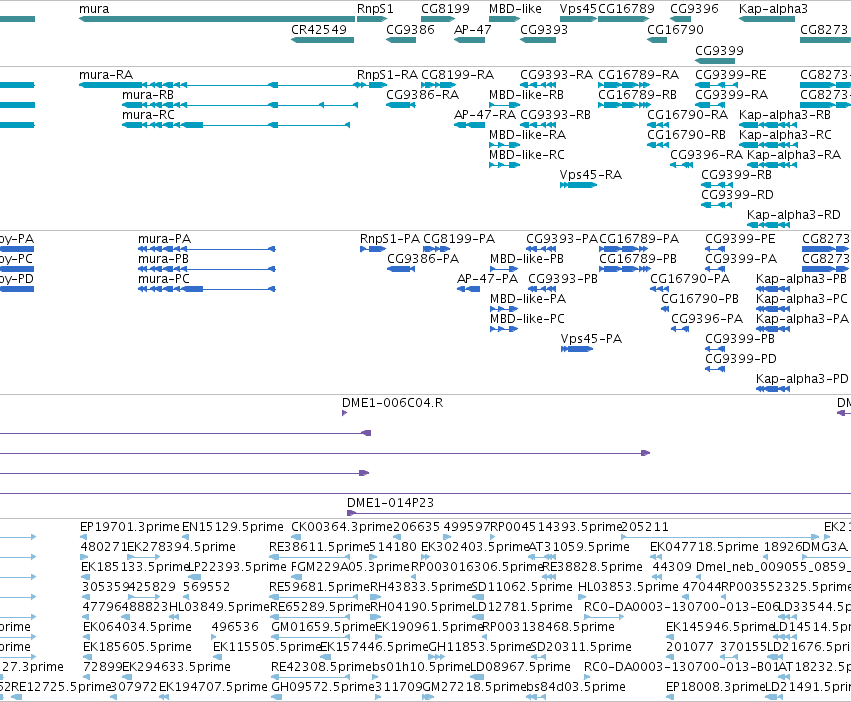This screenshot has height=702, width=851.
Task: Click the Vps45-PA protein label
Action: pos(591,339)
